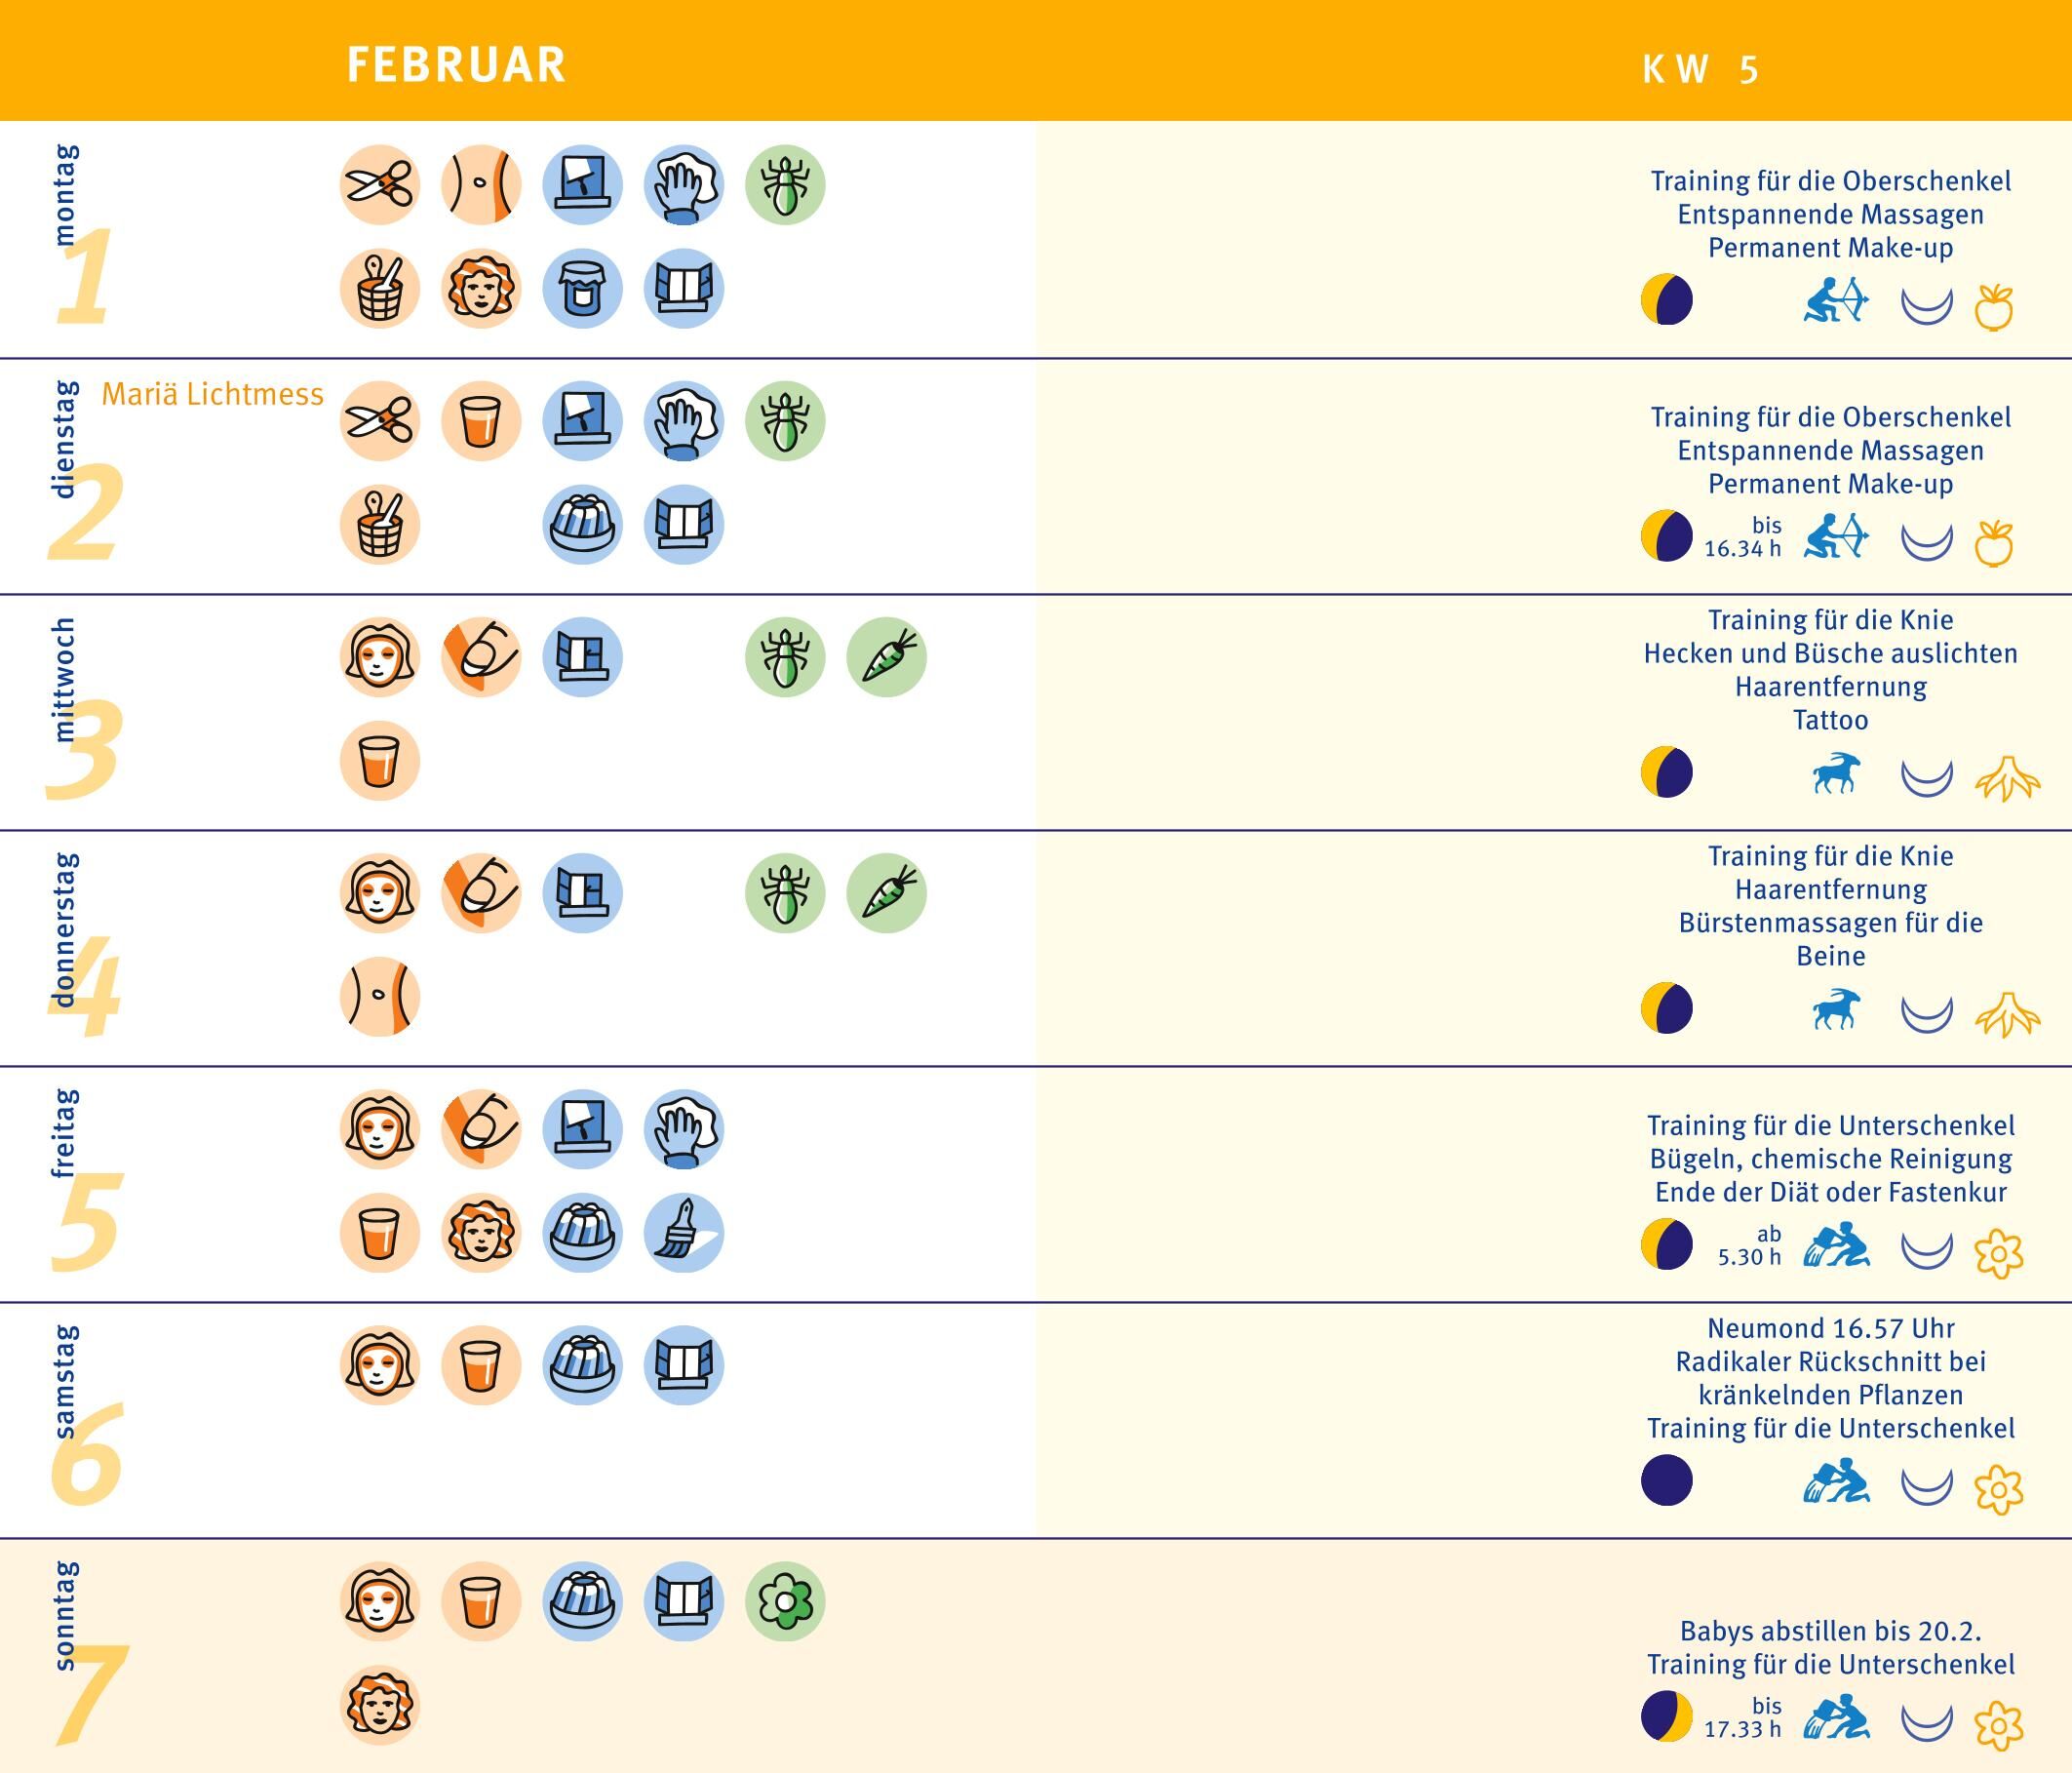Screen dimensions: 2072x1773
Task: Click the green flower icon on Sunday
Action: pyautogui.click(x=785, y=1601)
